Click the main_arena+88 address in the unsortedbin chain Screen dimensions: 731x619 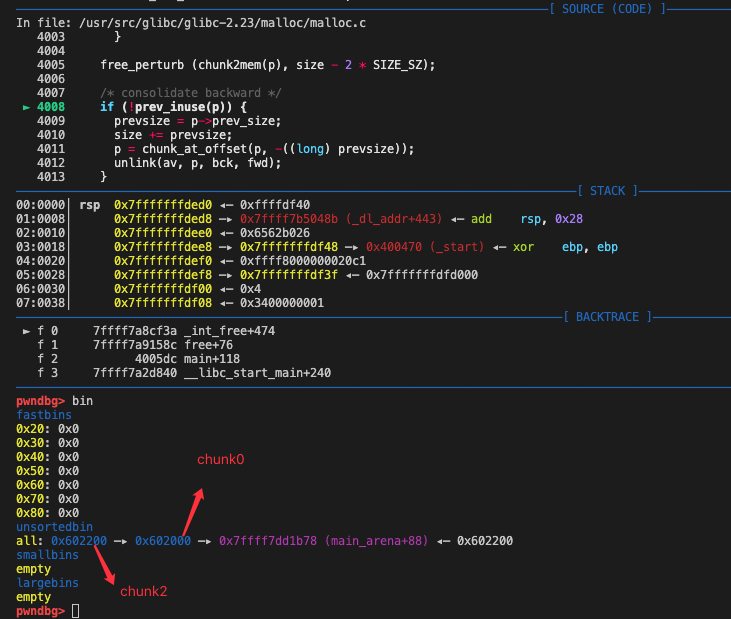click(x=323, y=540)
